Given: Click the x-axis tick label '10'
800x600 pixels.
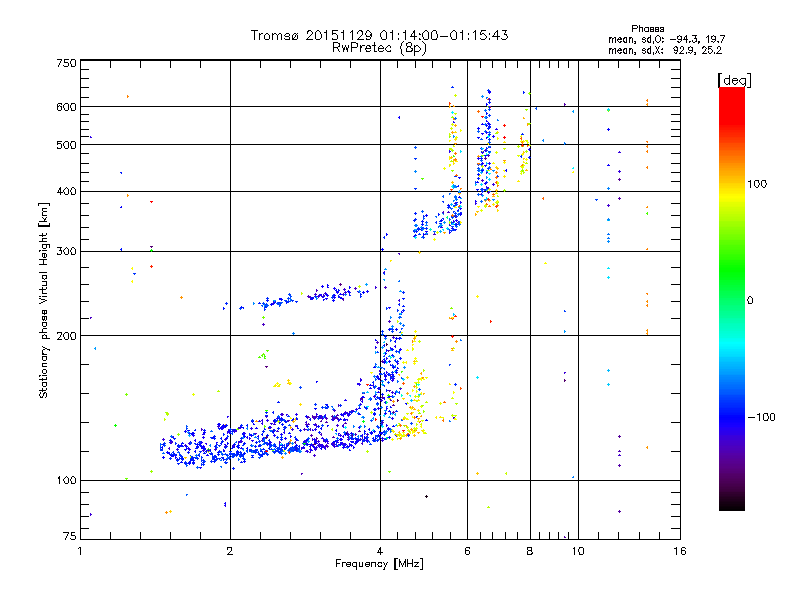Looking at the screenshot, I should point(578,551).
